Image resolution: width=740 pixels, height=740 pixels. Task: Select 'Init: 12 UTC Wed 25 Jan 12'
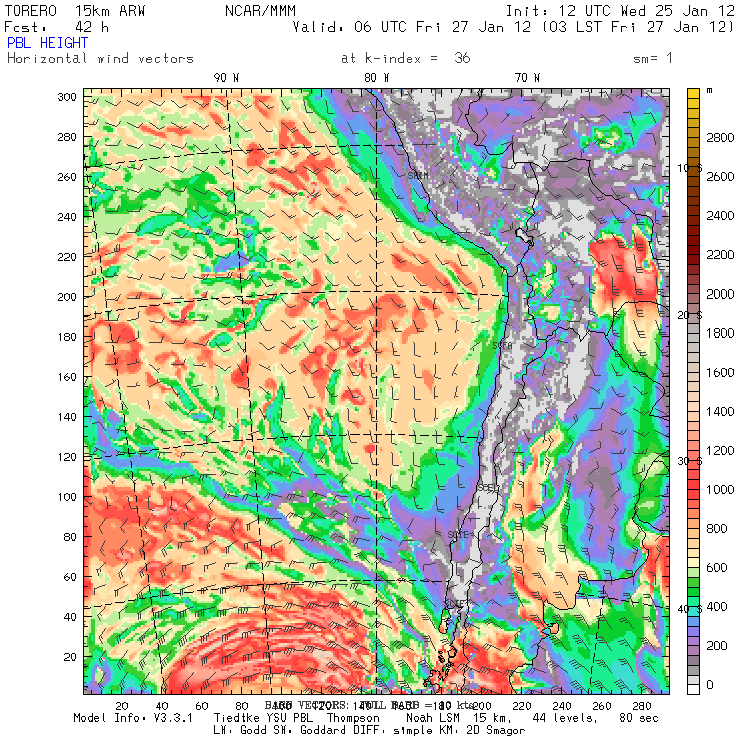click(x=620, y=11)
